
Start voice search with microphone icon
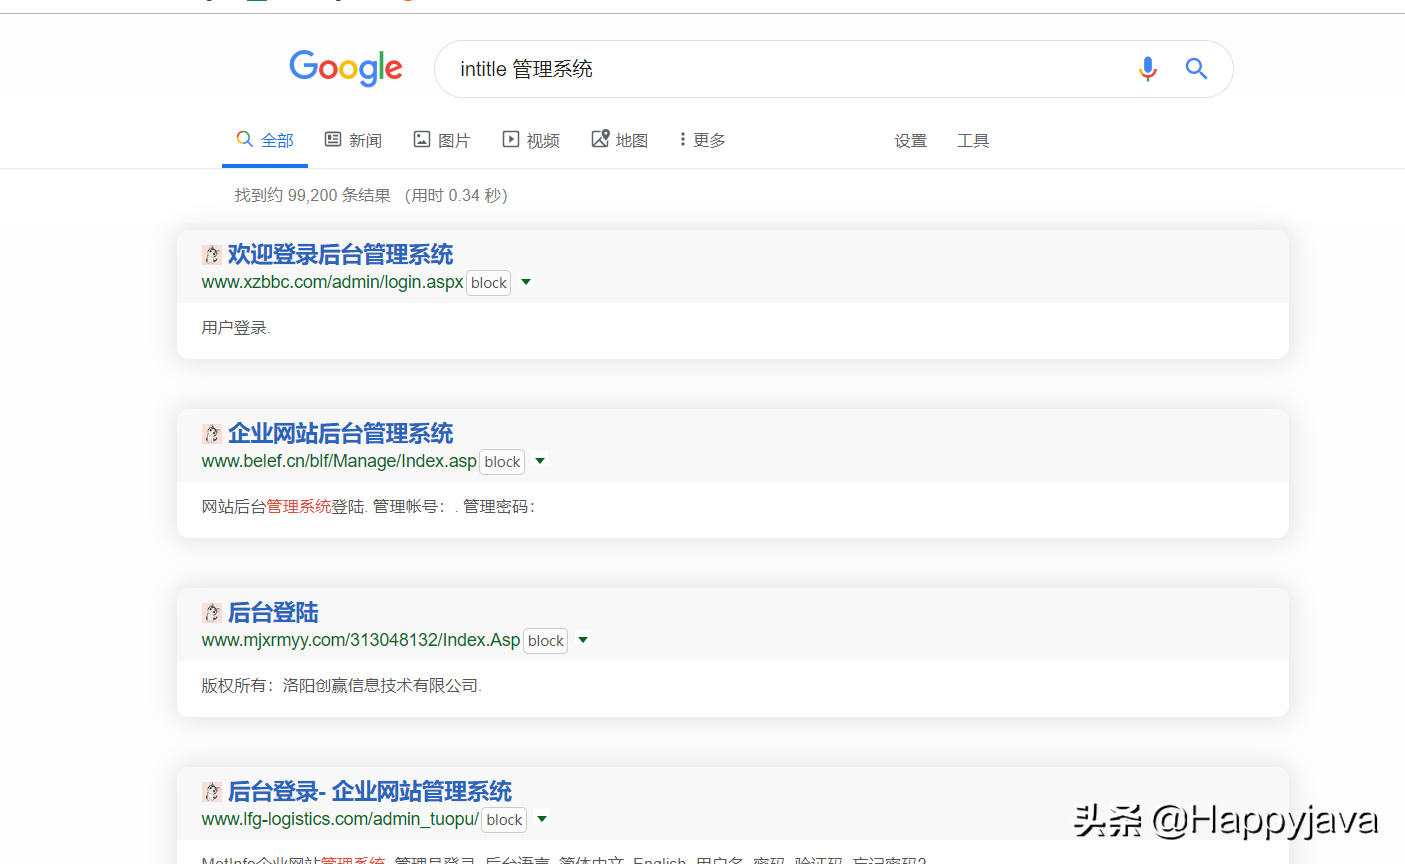pyautogui.click(x=1148, y=68)
